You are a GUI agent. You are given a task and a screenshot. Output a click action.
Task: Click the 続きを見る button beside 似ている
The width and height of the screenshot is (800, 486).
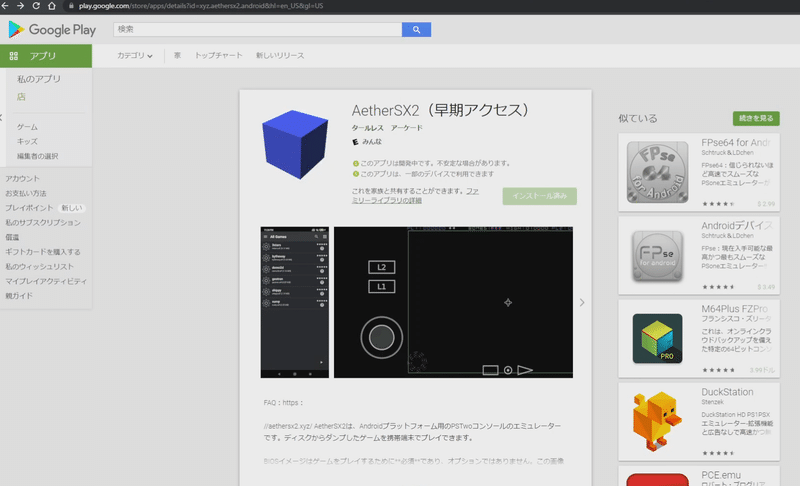[x=756, y=118]
